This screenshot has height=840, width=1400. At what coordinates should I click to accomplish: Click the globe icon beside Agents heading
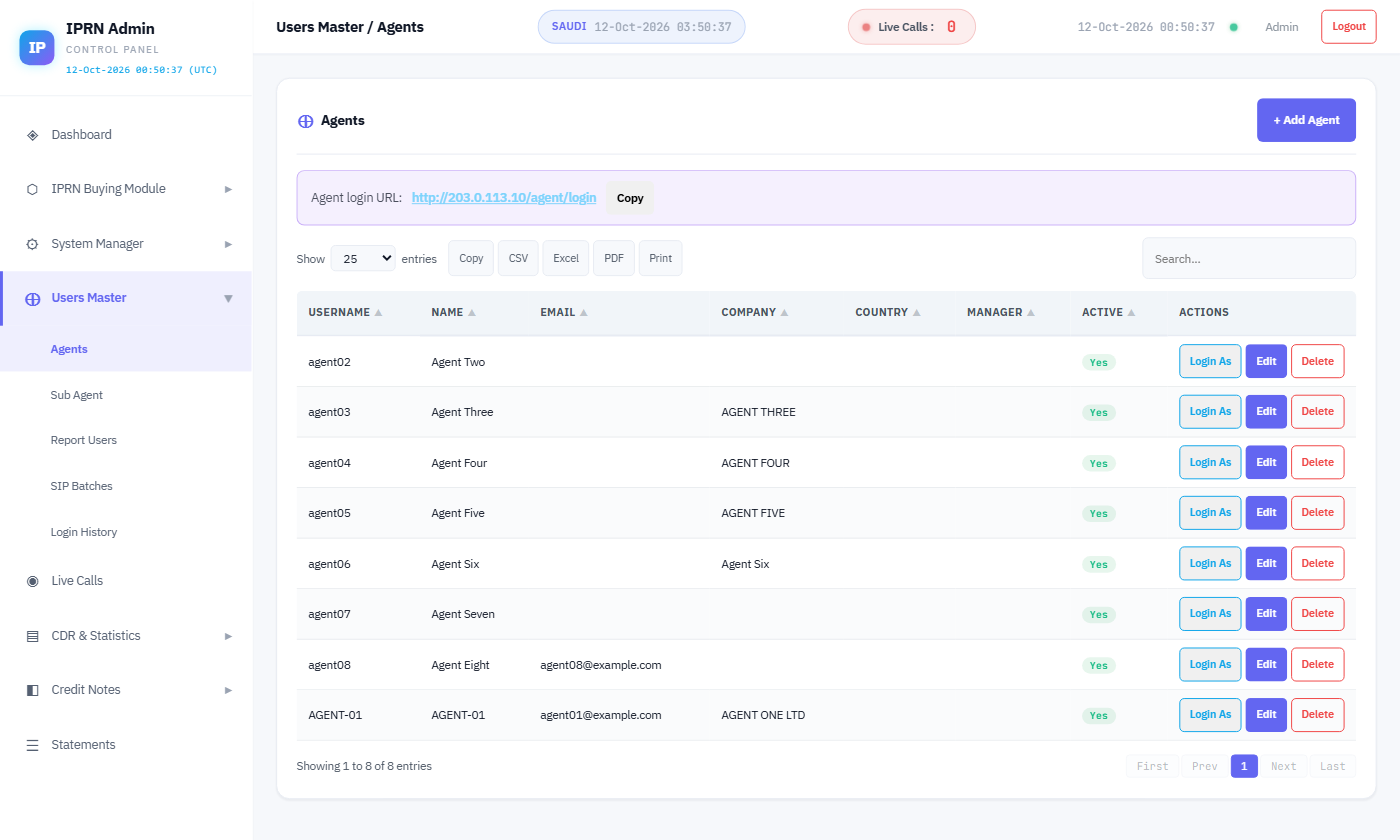(306, 121)
